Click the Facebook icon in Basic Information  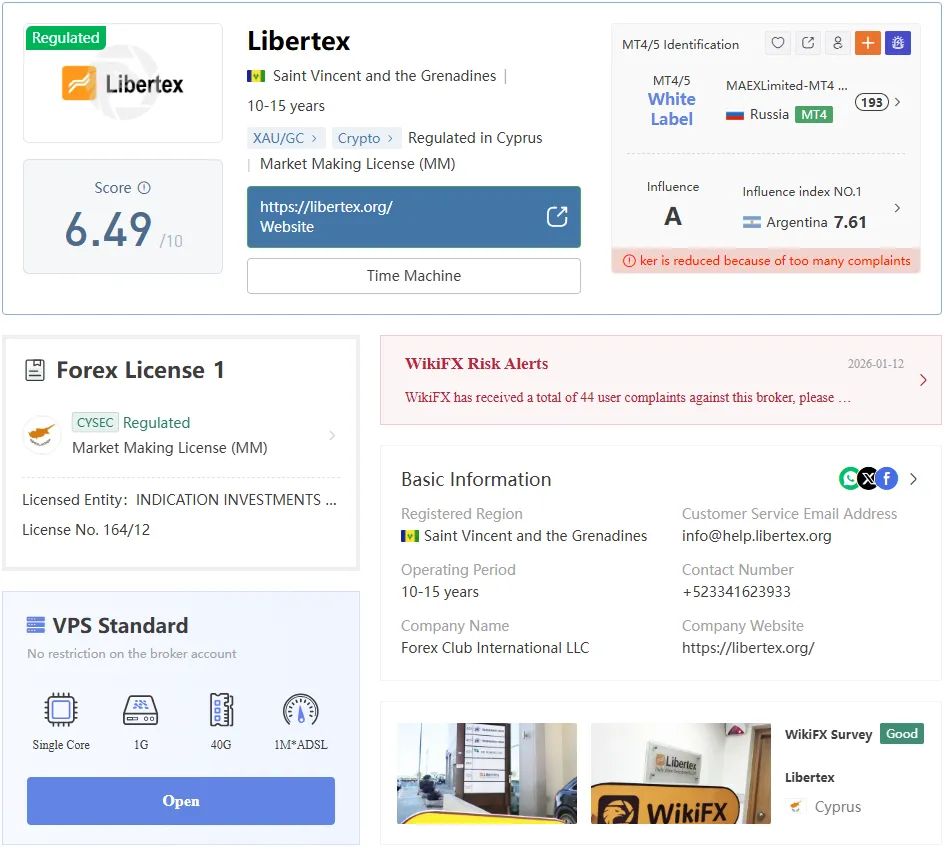pos(887,479)
